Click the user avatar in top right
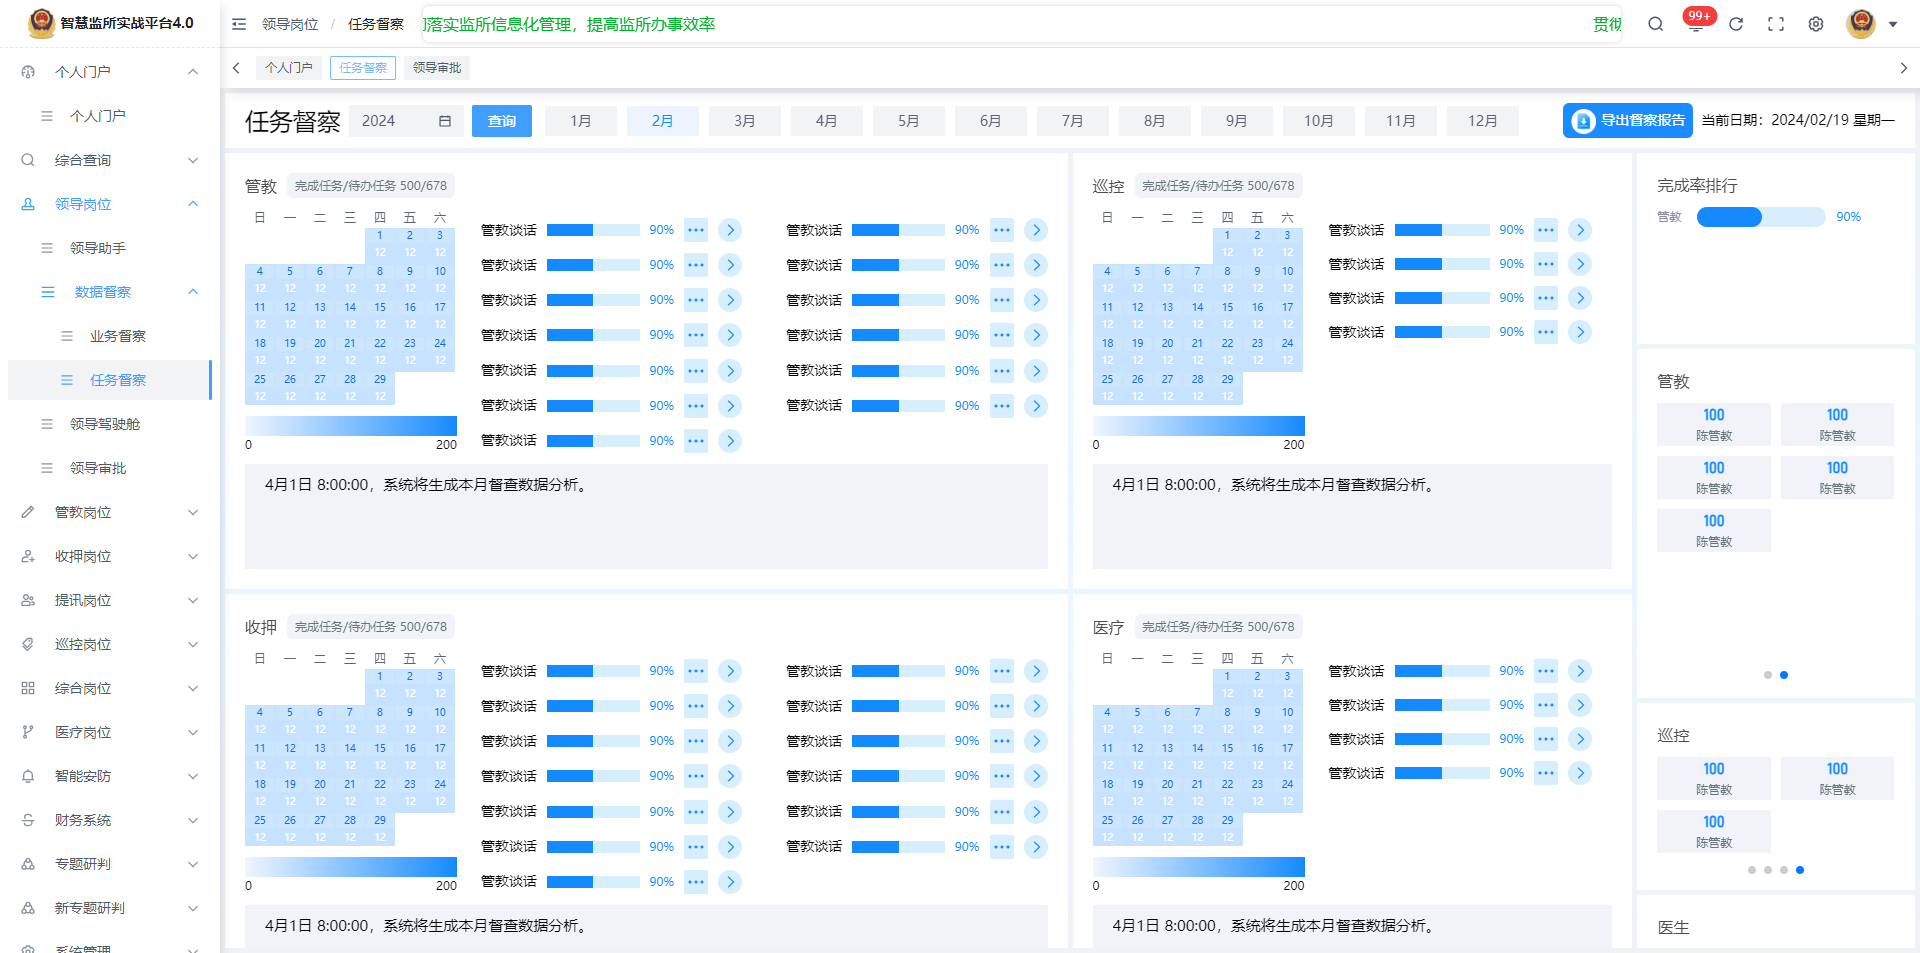 tap(1861, 23)
